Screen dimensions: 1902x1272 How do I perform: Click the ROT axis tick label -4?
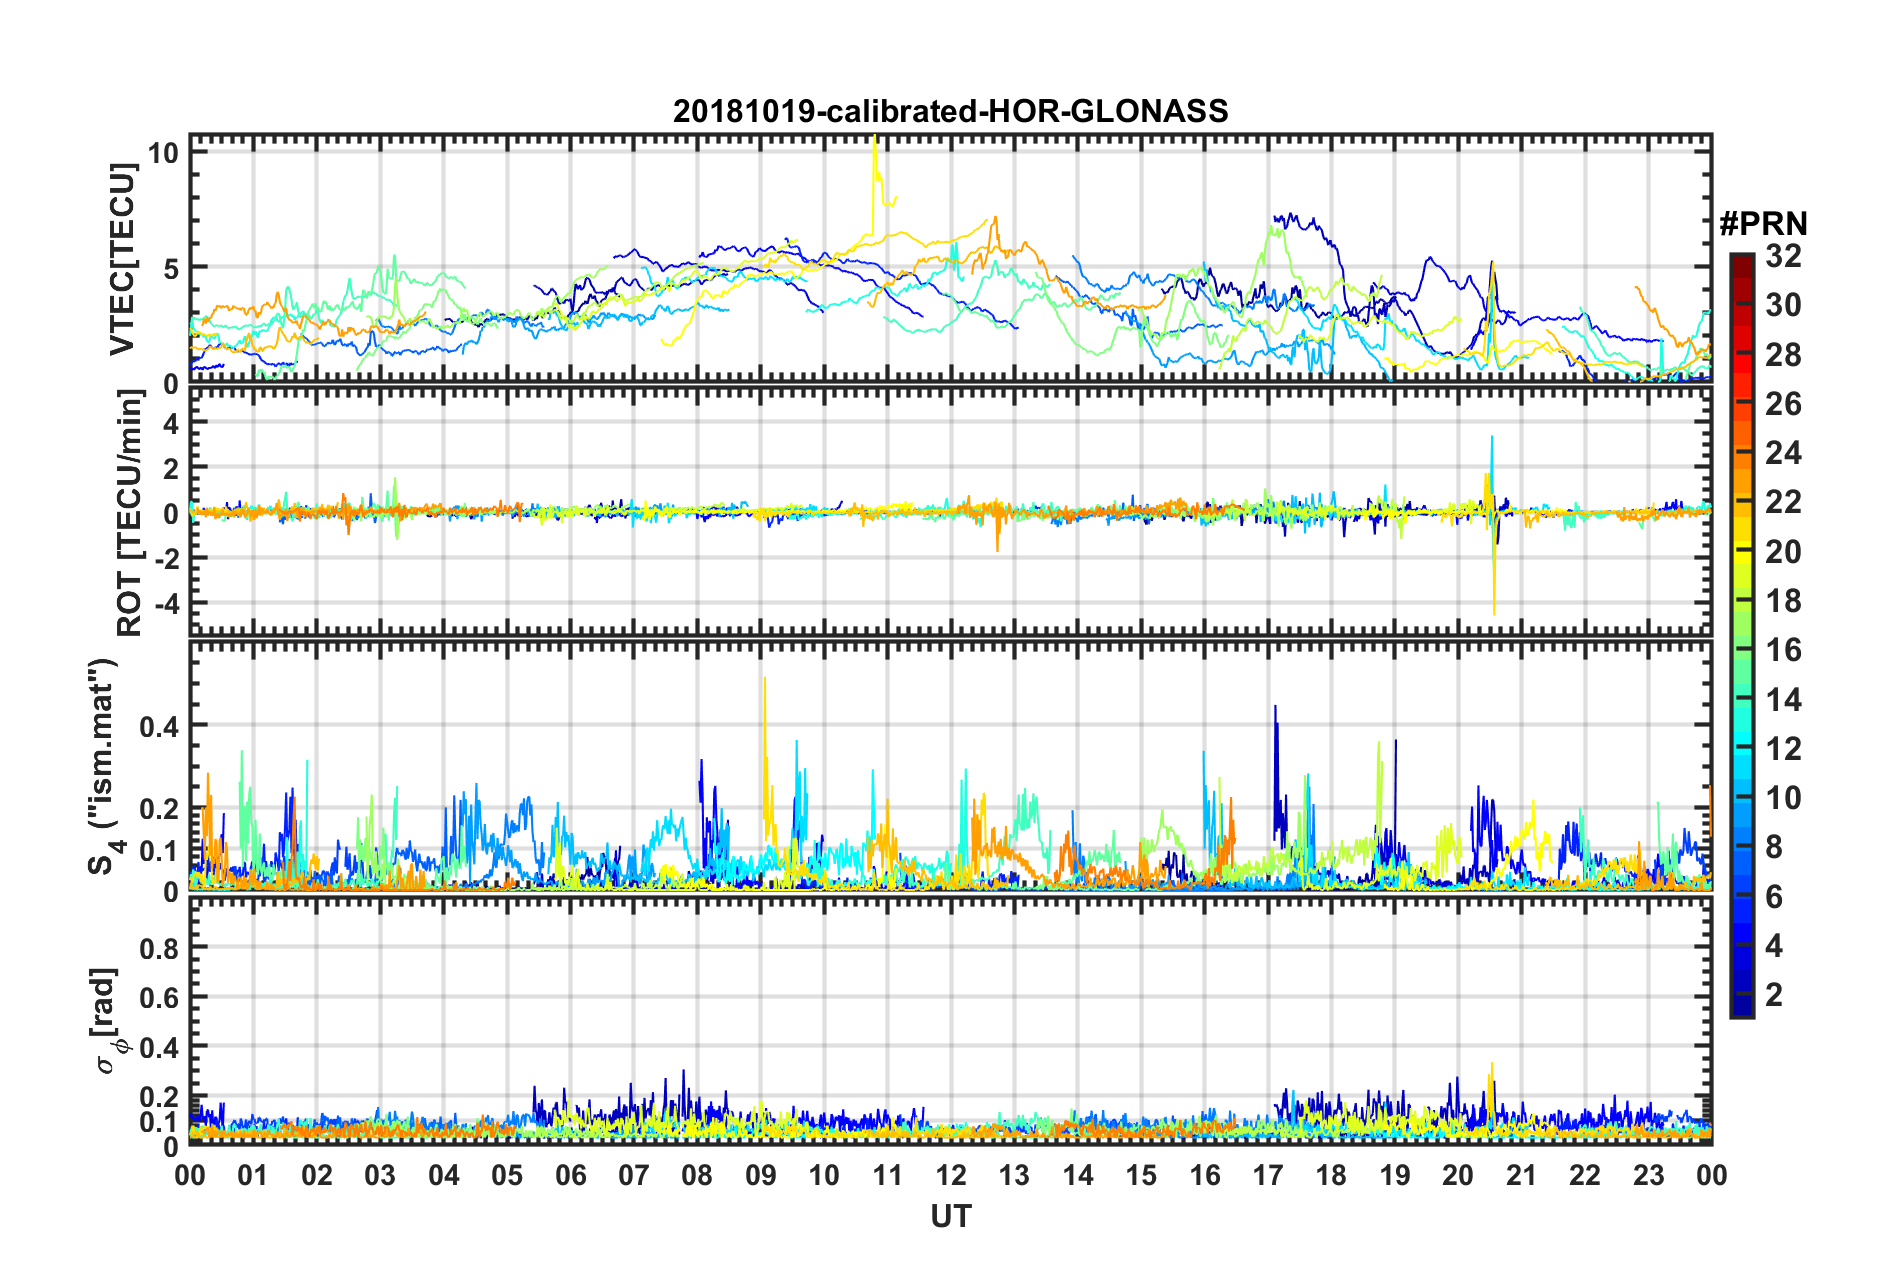click(168, 603)
